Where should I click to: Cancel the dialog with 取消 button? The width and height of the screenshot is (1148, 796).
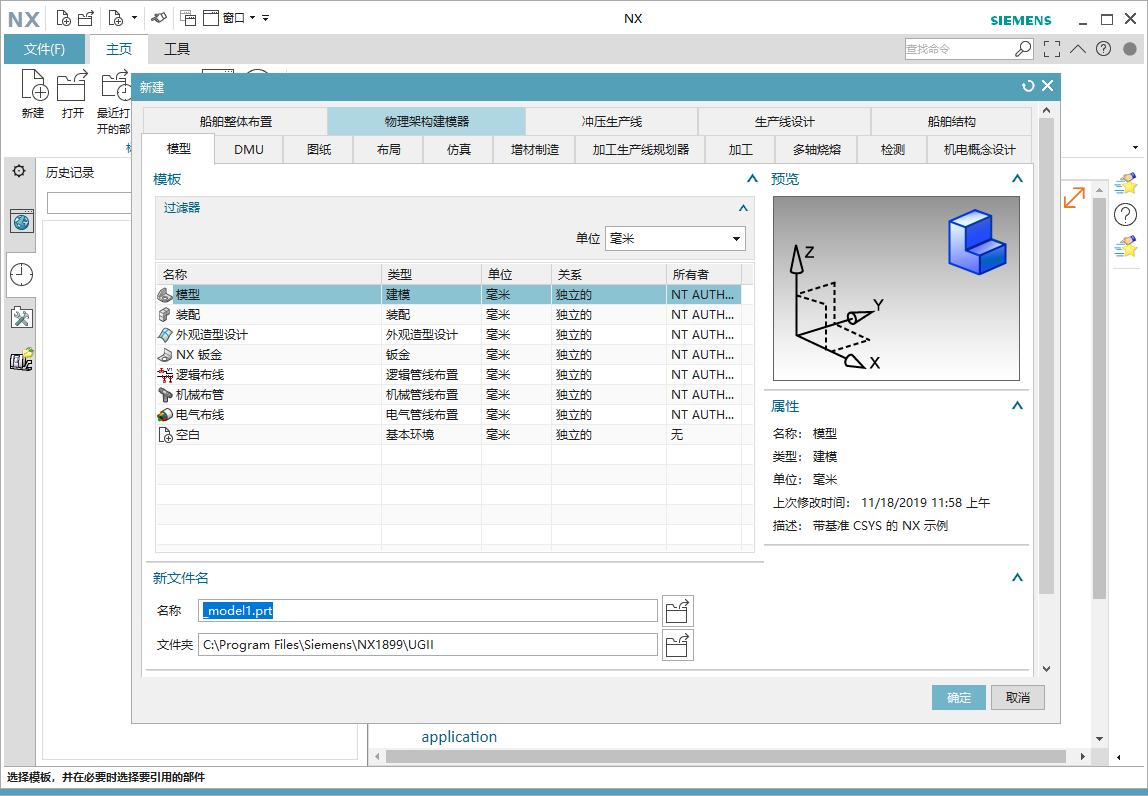(1017, 697)
